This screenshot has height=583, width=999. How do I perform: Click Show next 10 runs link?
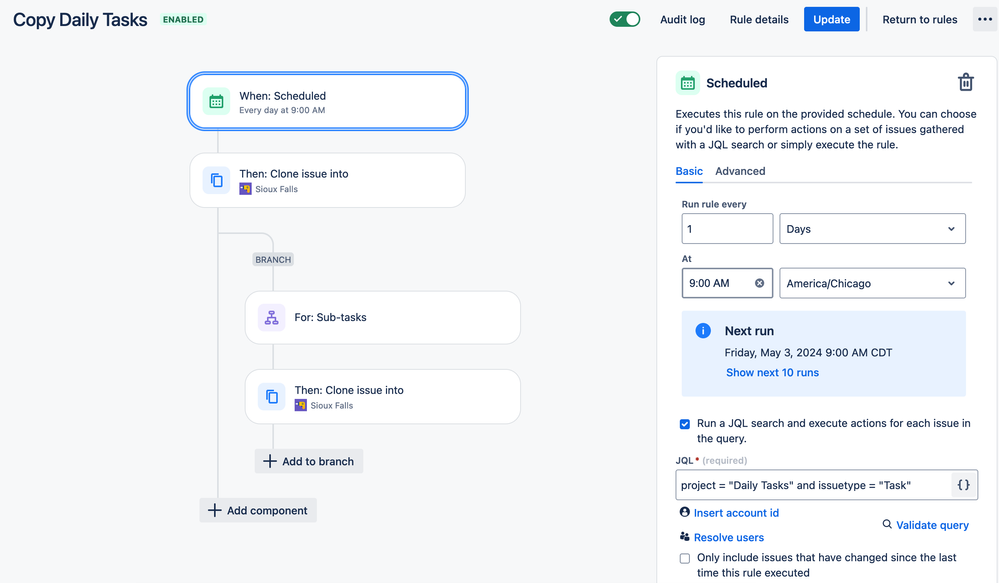772,373
